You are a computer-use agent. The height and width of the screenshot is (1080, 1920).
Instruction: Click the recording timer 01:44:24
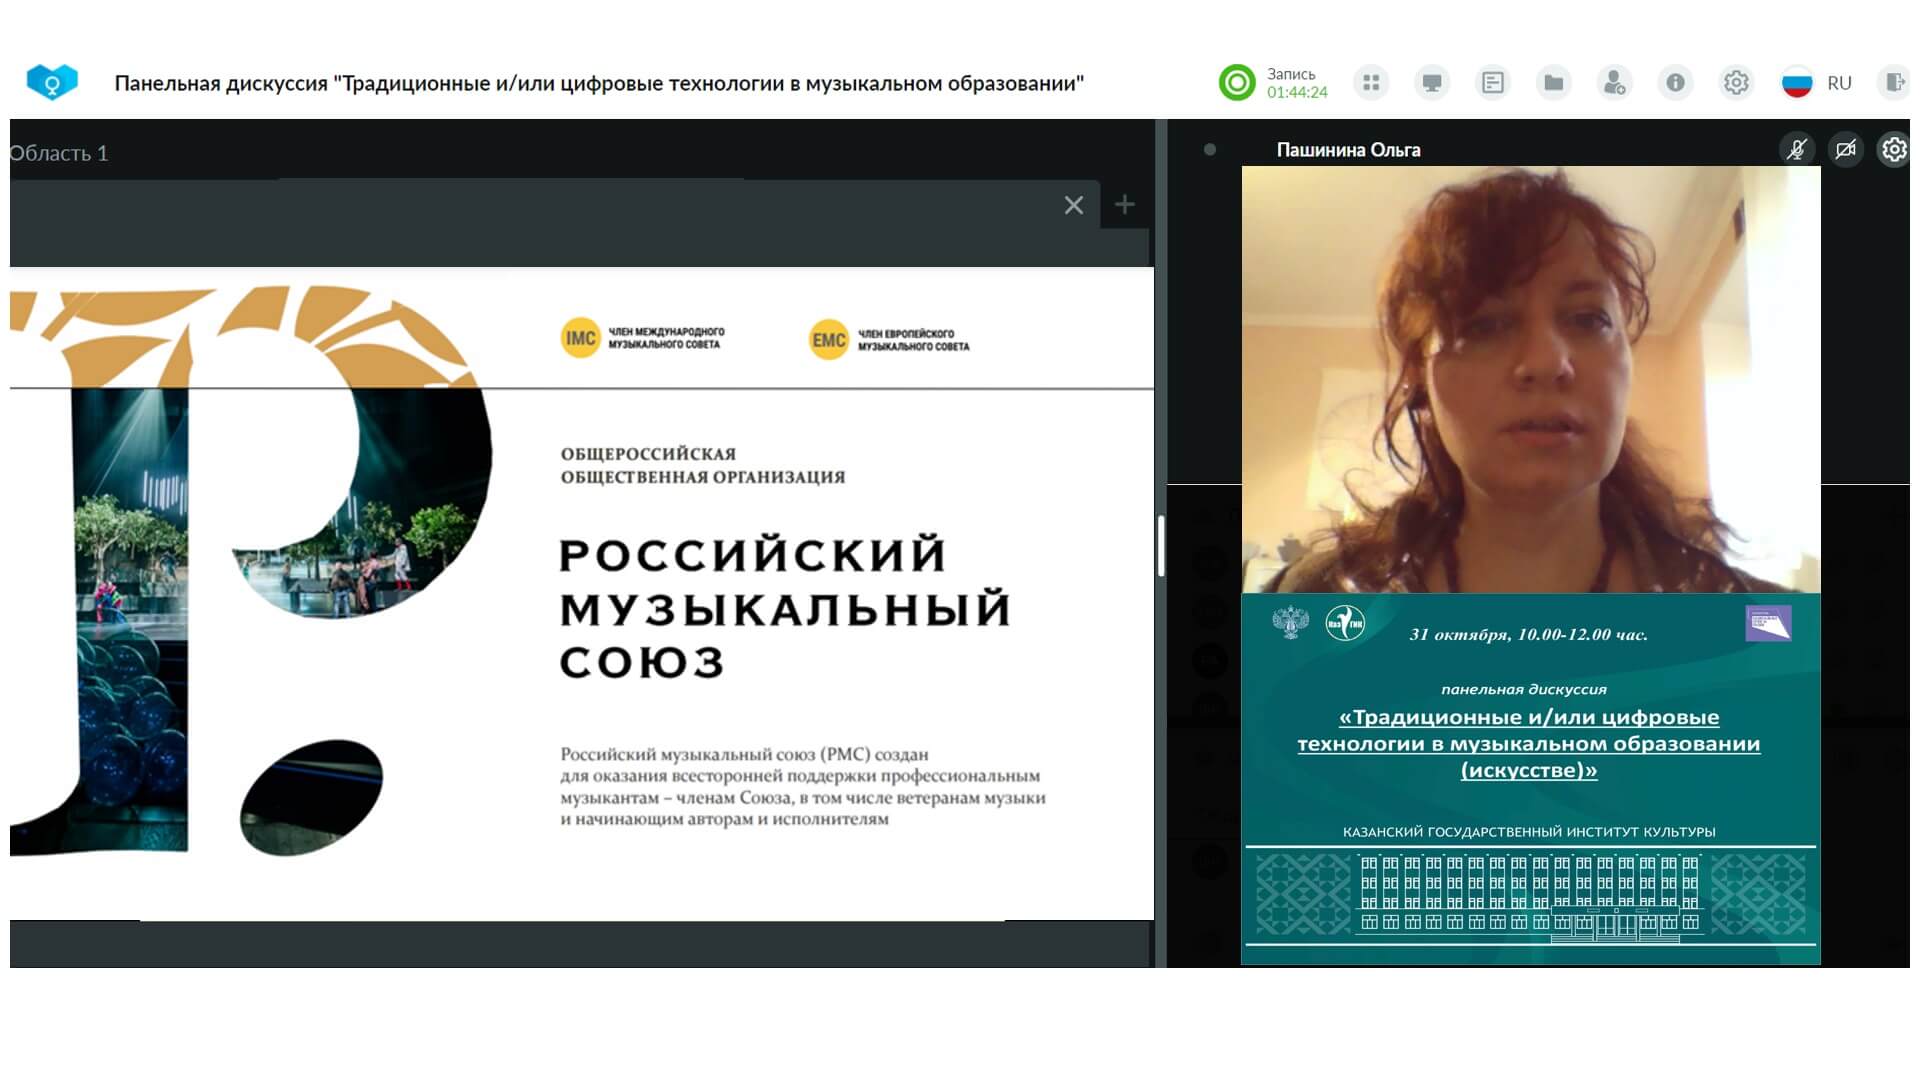point(1297,93)
